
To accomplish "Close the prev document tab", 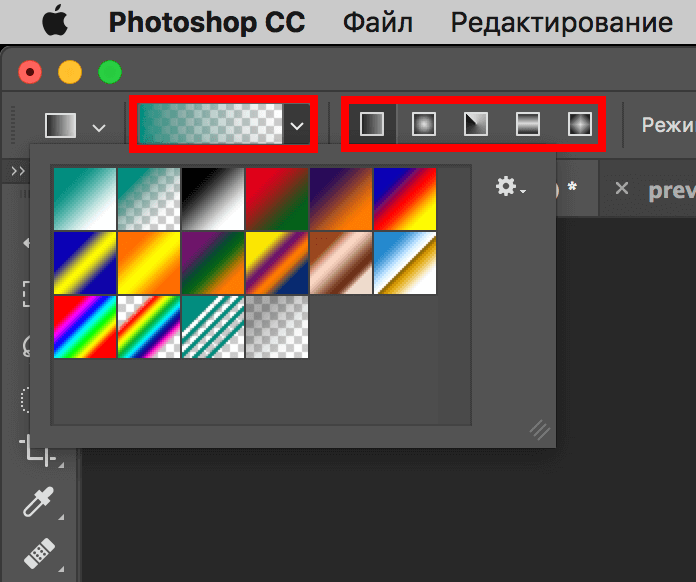I will [622, 189].
